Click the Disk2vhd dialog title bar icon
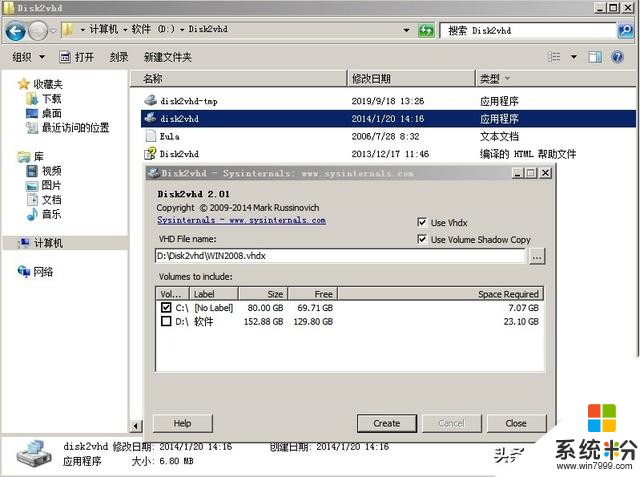 pyautogui.click(x=153, y=173)
